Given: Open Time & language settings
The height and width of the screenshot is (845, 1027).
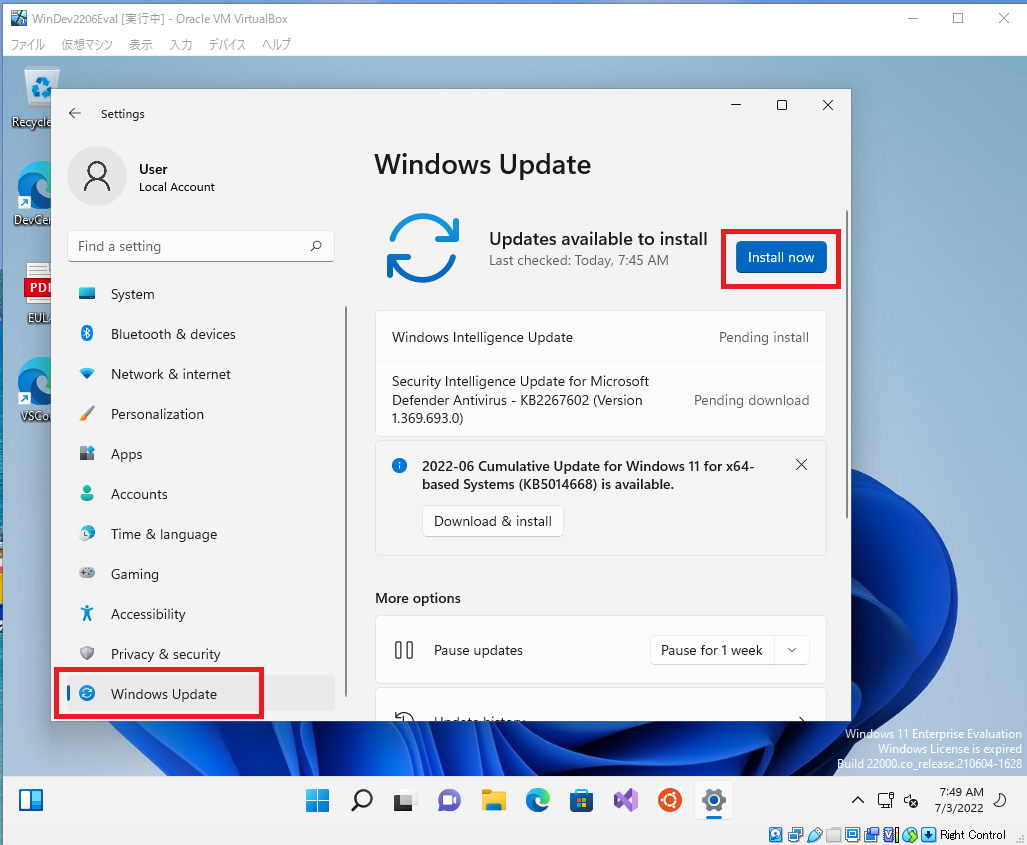Looking at the screenshot, I should (x=200, y=534).
